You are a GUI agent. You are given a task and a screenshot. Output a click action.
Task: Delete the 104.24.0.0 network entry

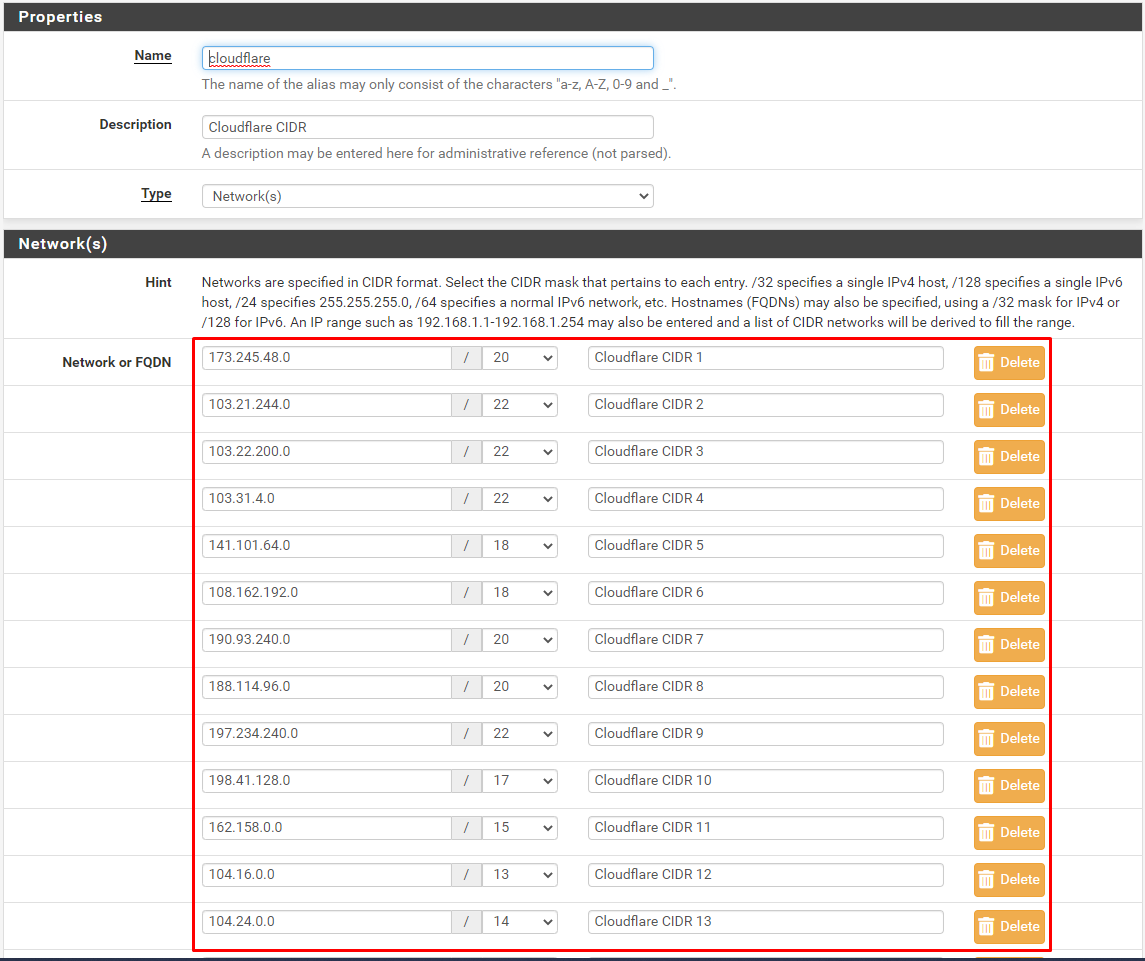point(1008,927)
